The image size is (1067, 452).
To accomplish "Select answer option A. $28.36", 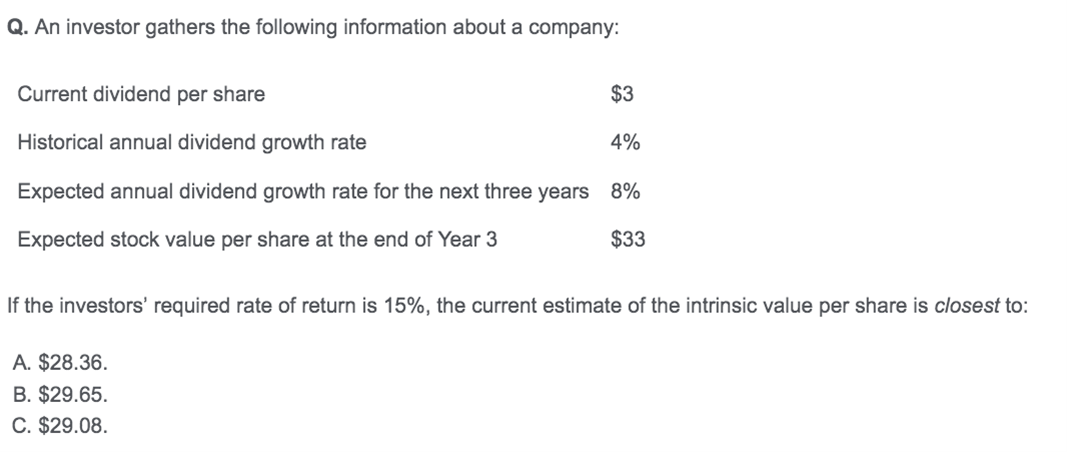I will pos(60,364).
